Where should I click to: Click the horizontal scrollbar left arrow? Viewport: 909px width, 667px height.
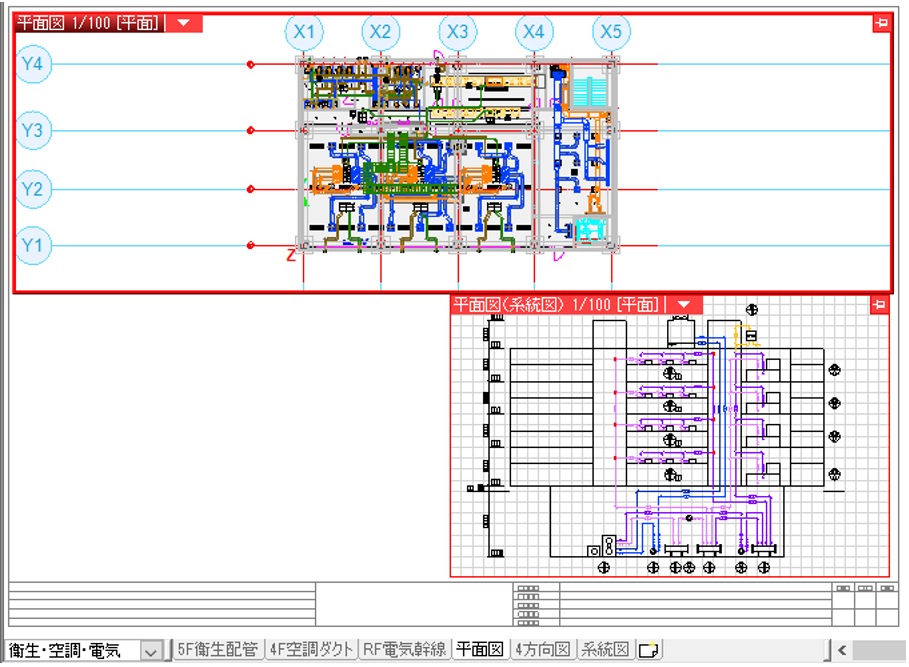(842, 650)
